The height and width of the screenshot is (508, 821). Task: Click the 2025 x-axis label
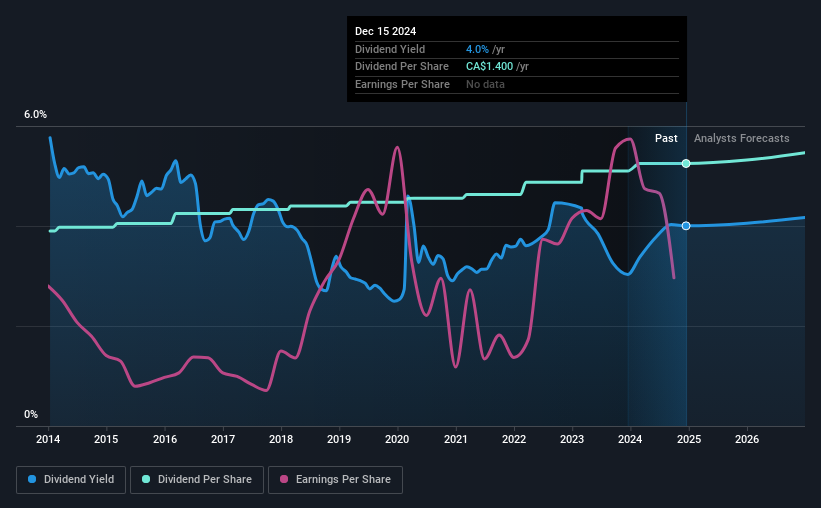(689, 439)
